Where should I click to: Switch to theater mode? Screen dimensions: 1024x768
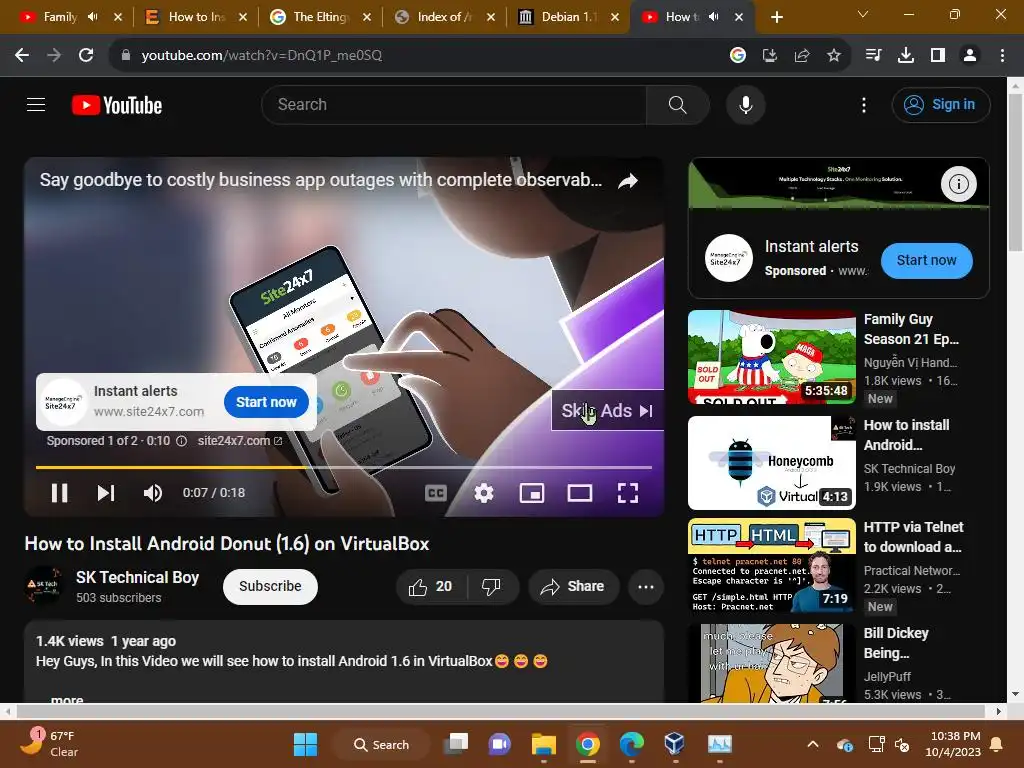[x=579, y=493]
